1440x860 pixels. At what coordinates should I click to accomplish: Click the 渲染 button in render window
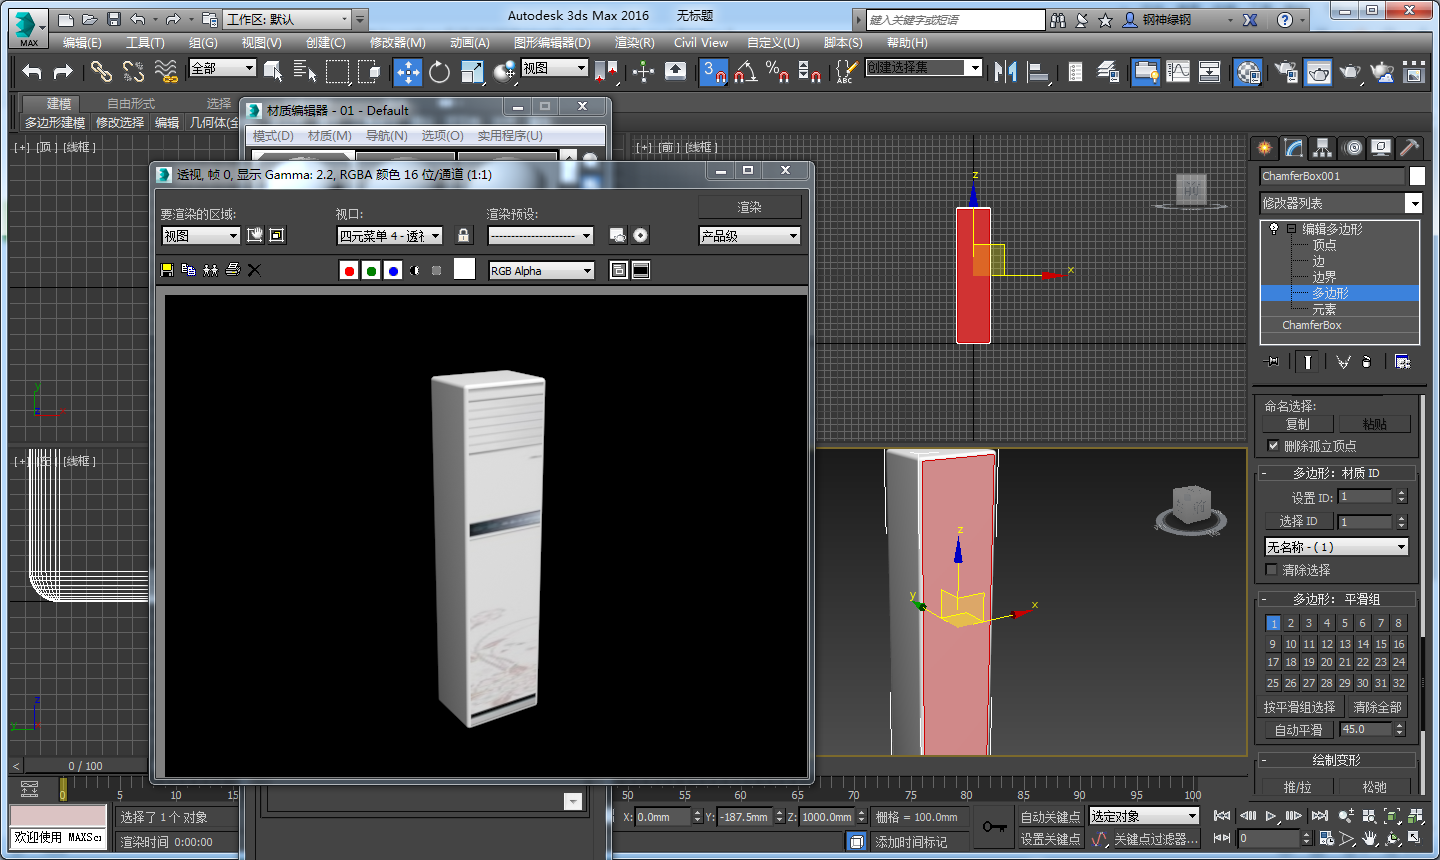coord(749,207)
